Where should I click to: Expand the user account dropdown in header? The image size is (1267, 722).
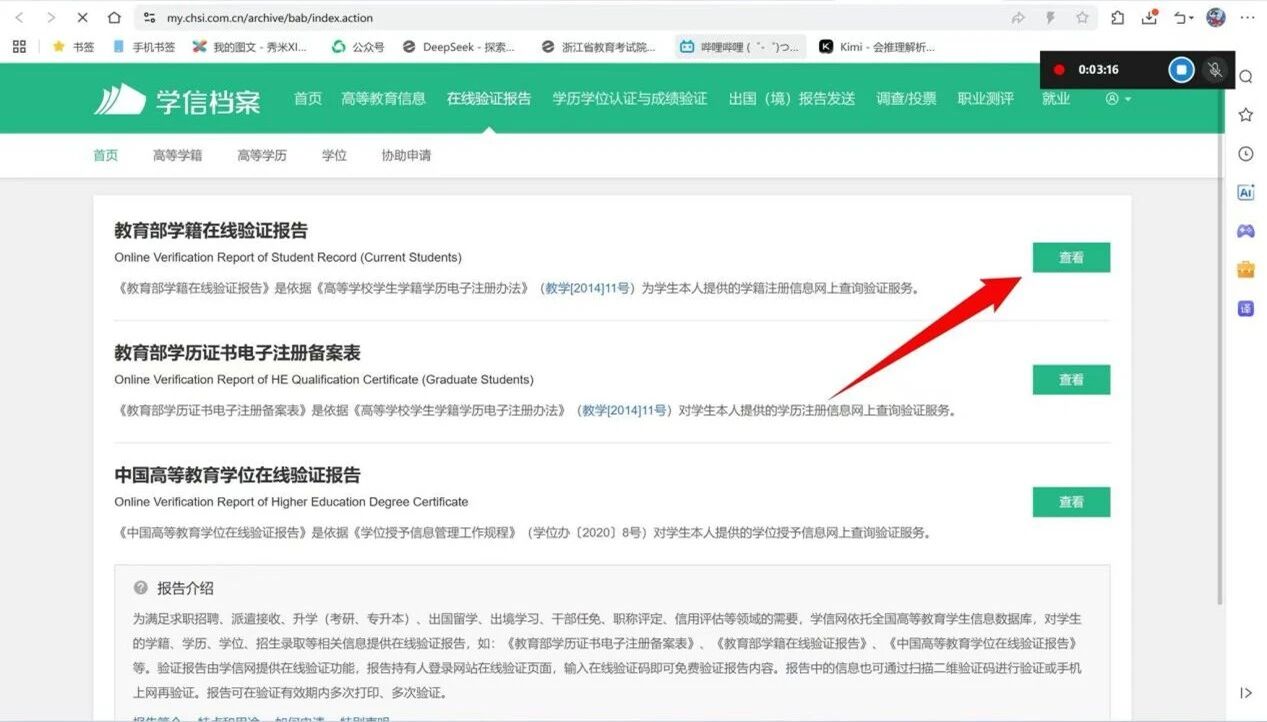(x=1118, y=99)
